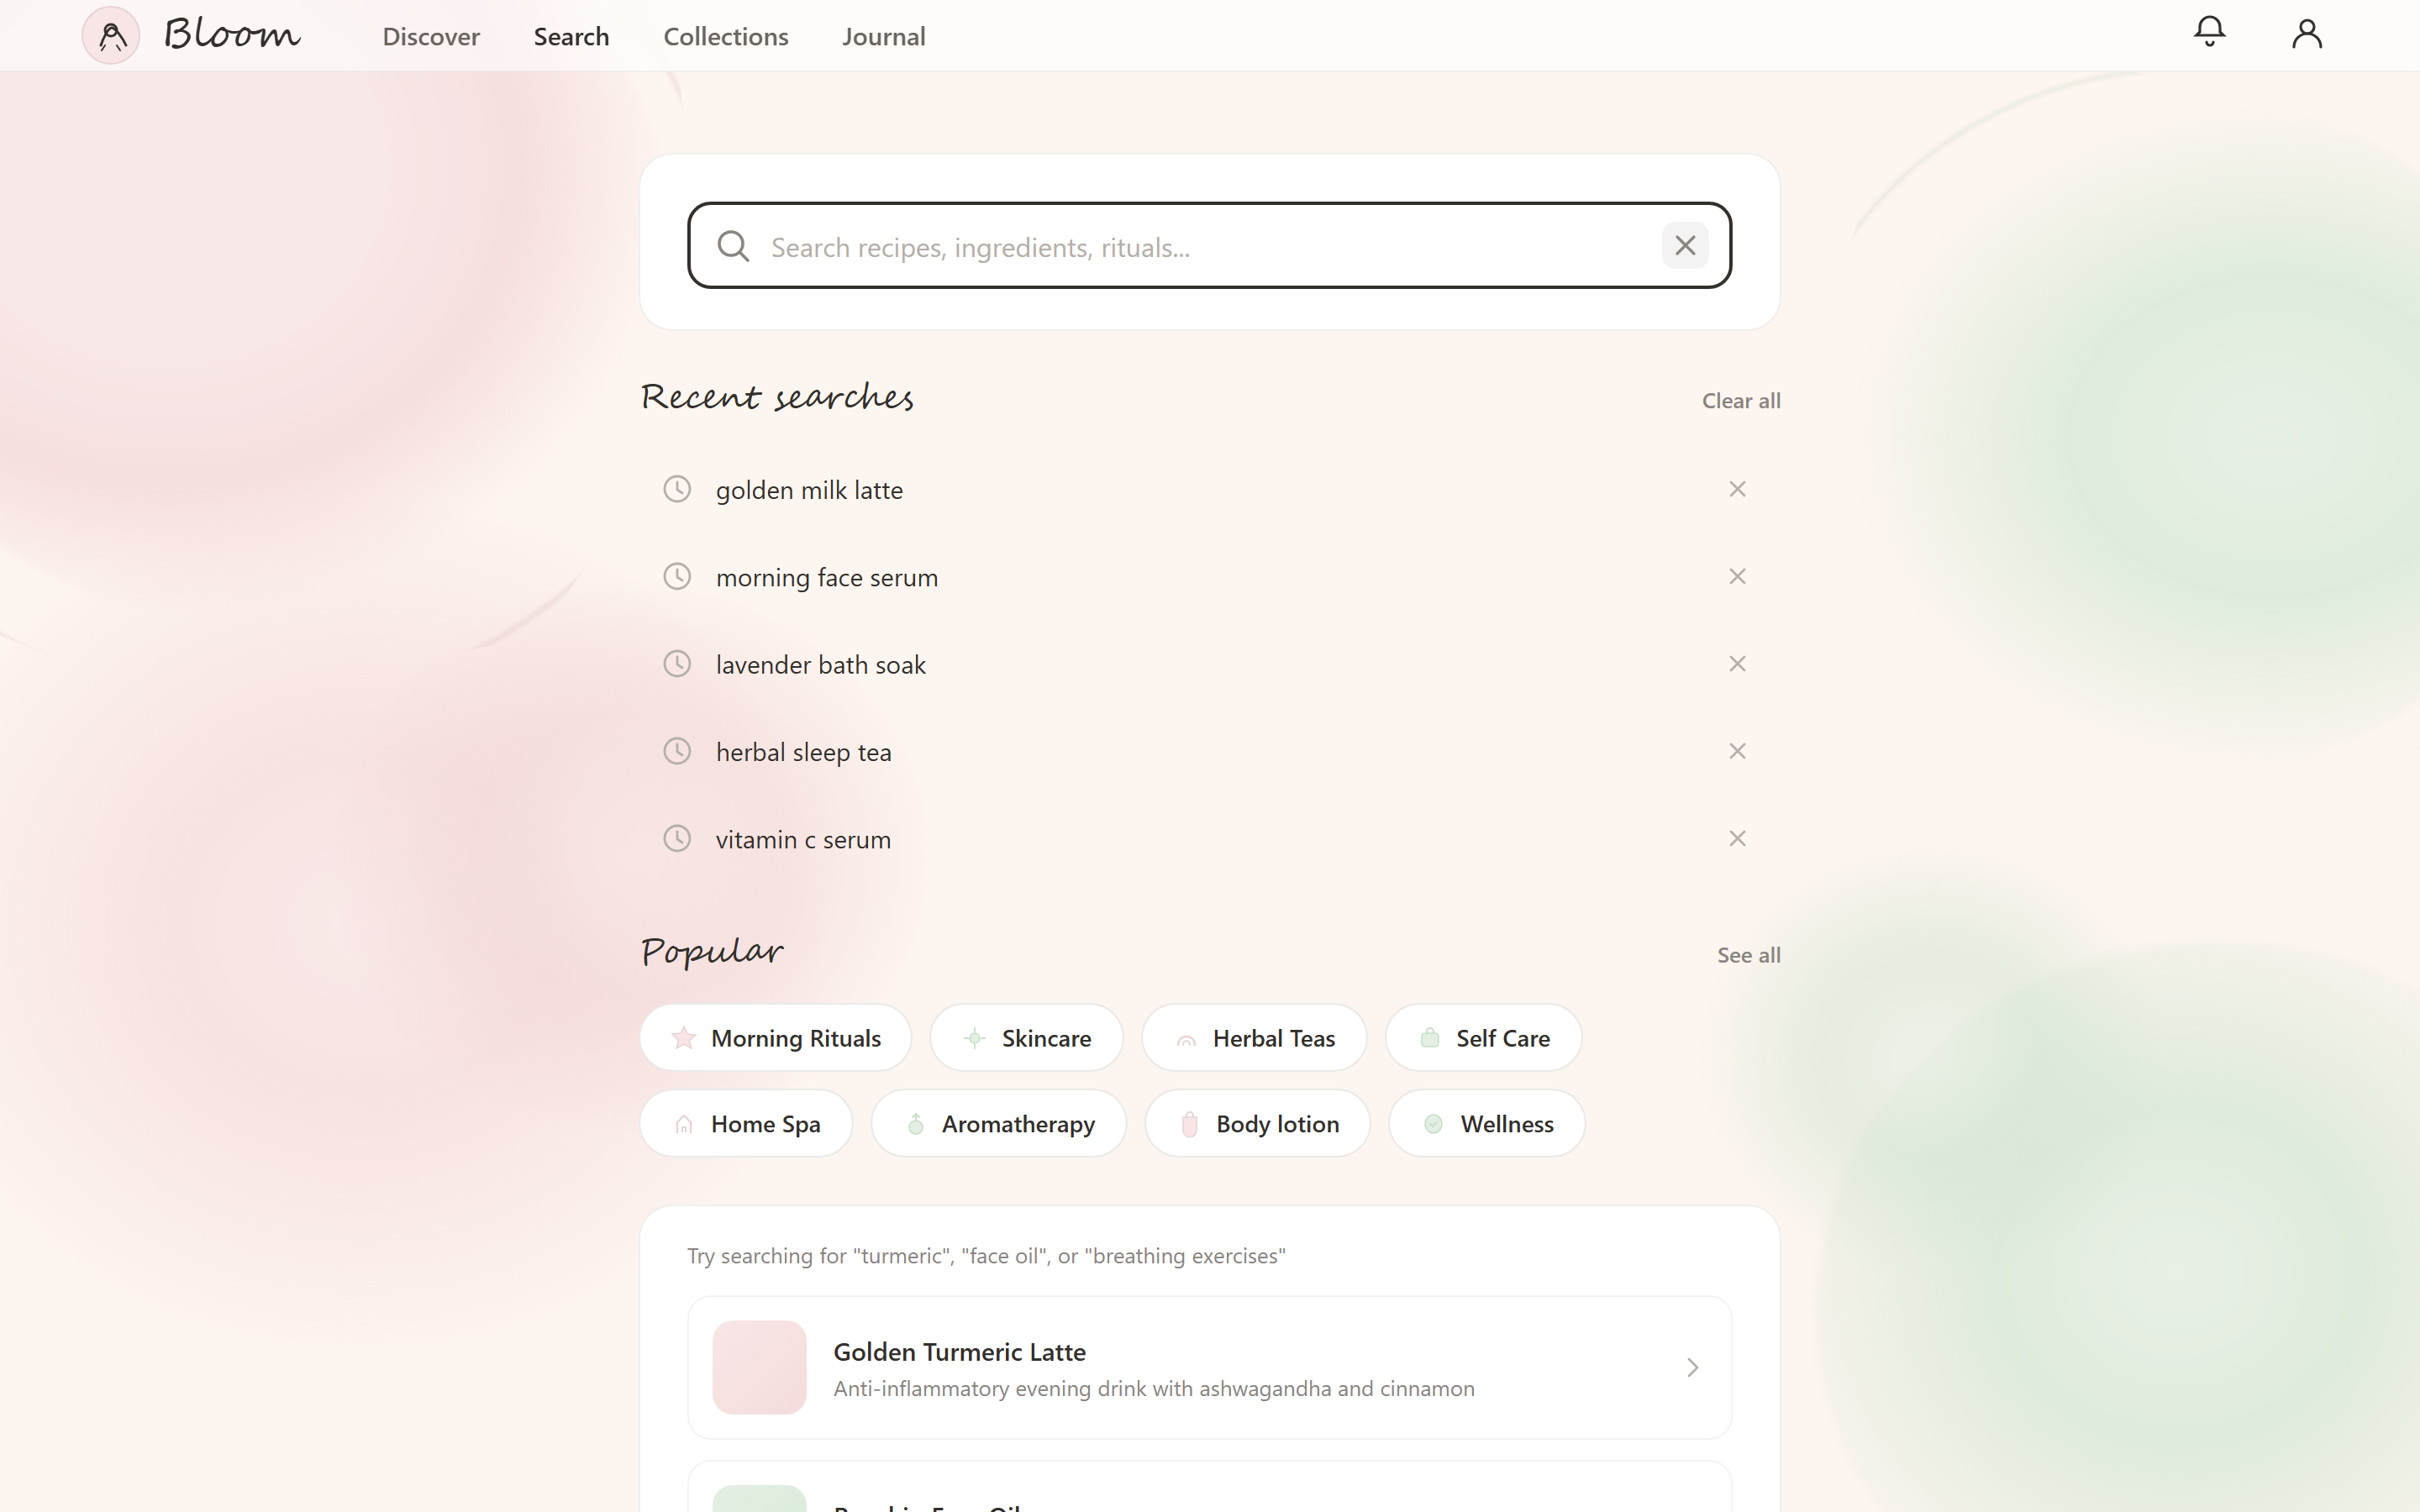Click the star icon on Morning Rituals chip

coord(684,1038)
